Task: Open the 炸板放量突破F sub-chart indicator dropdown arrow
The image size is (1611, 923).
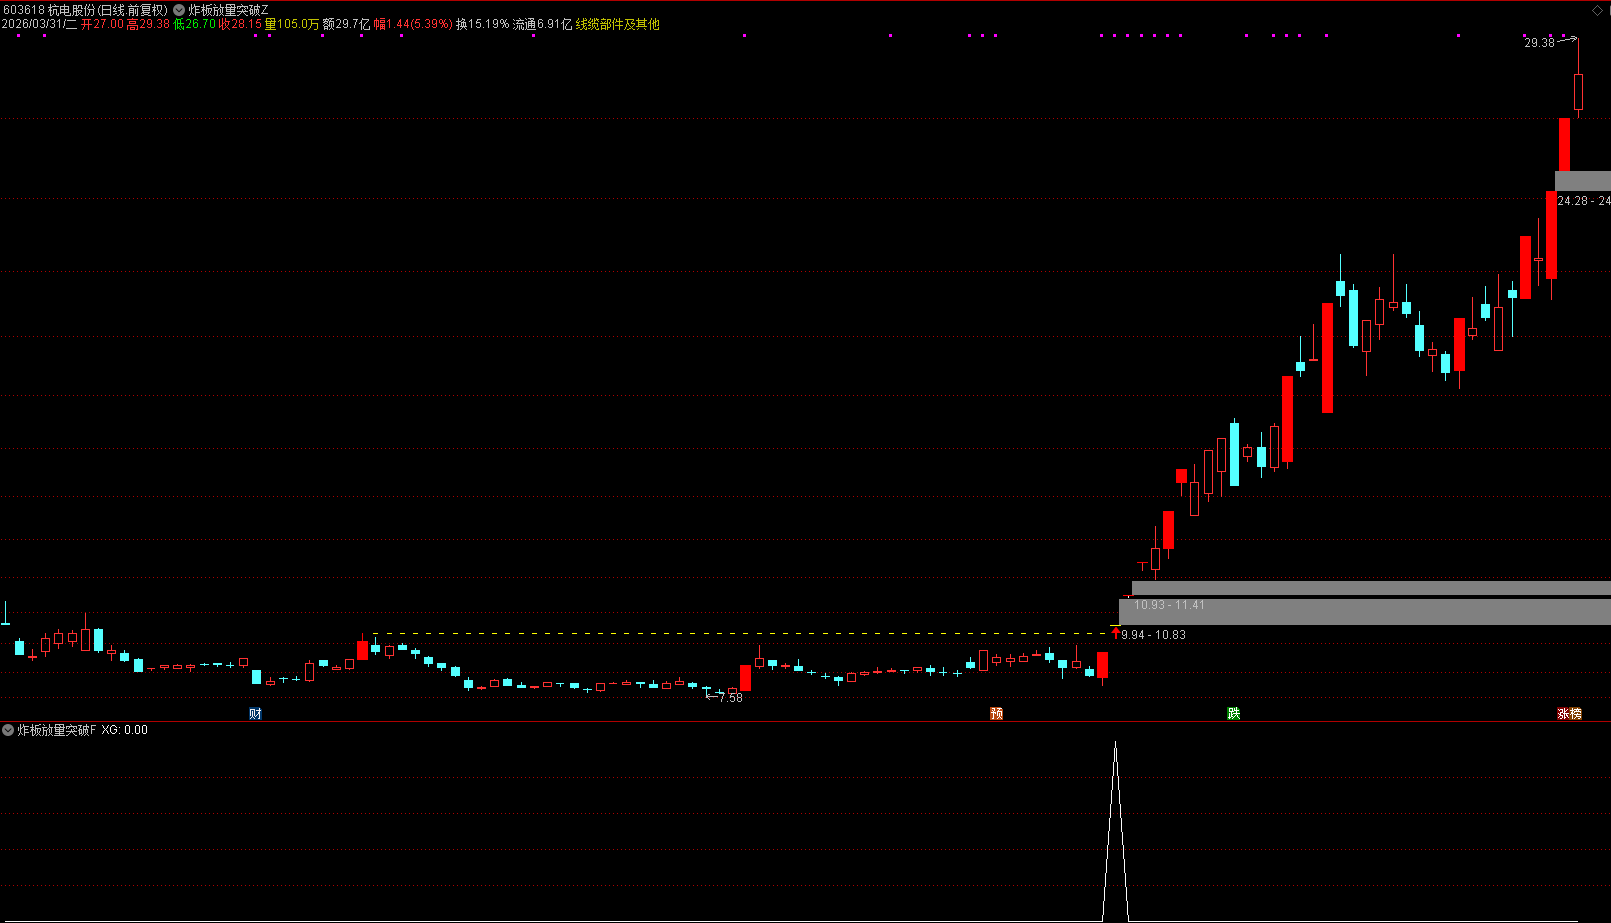Action: pyautogui.click(x=8, y=730)
